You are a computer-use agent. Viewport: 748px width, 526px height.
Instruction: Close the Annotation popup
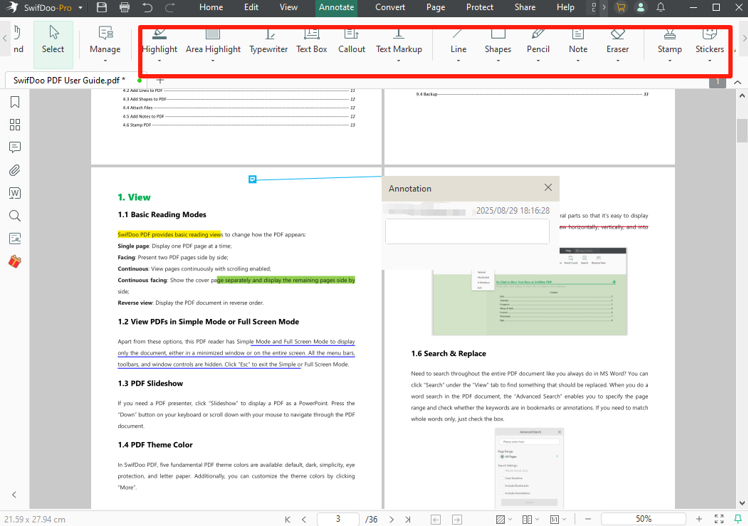[x=548, y=188]
